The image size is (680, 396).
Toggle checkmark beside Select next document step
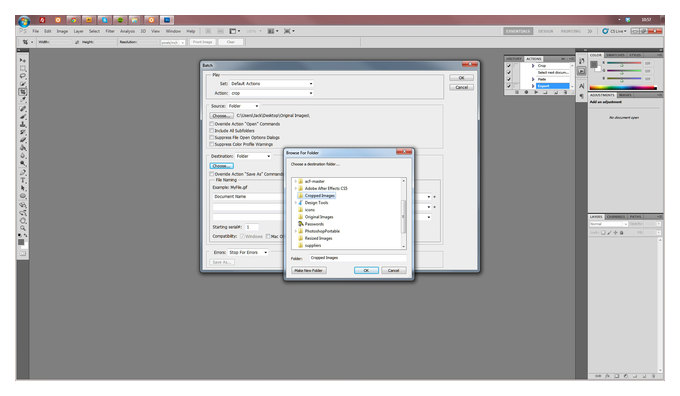509,72
